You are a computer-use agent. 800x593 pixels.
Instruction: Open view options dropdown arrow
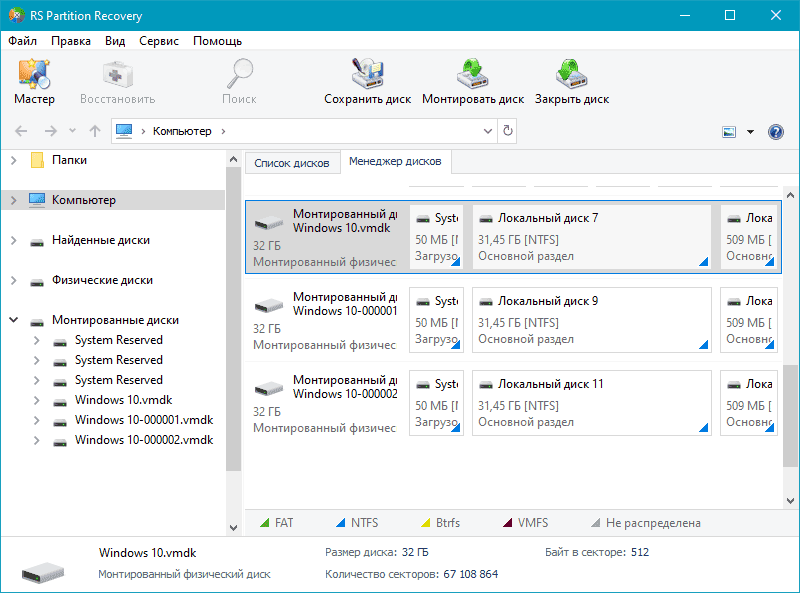751,132
